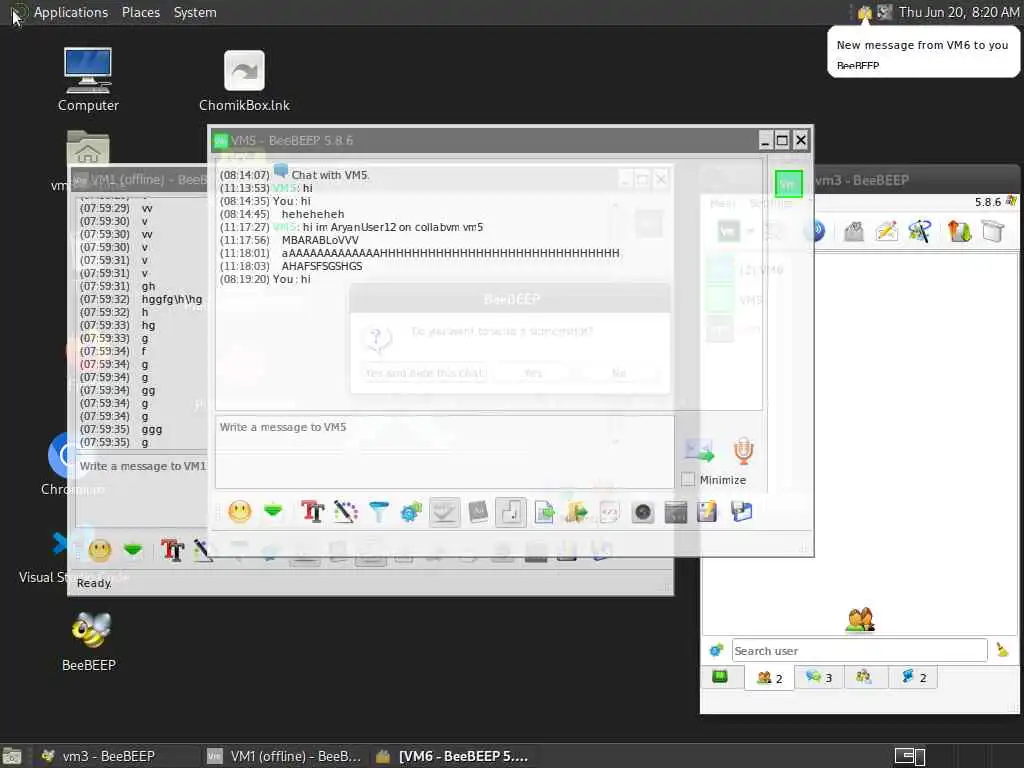
Task: Click the 'Chat with VM5.' header line
Action: (330, 175)
